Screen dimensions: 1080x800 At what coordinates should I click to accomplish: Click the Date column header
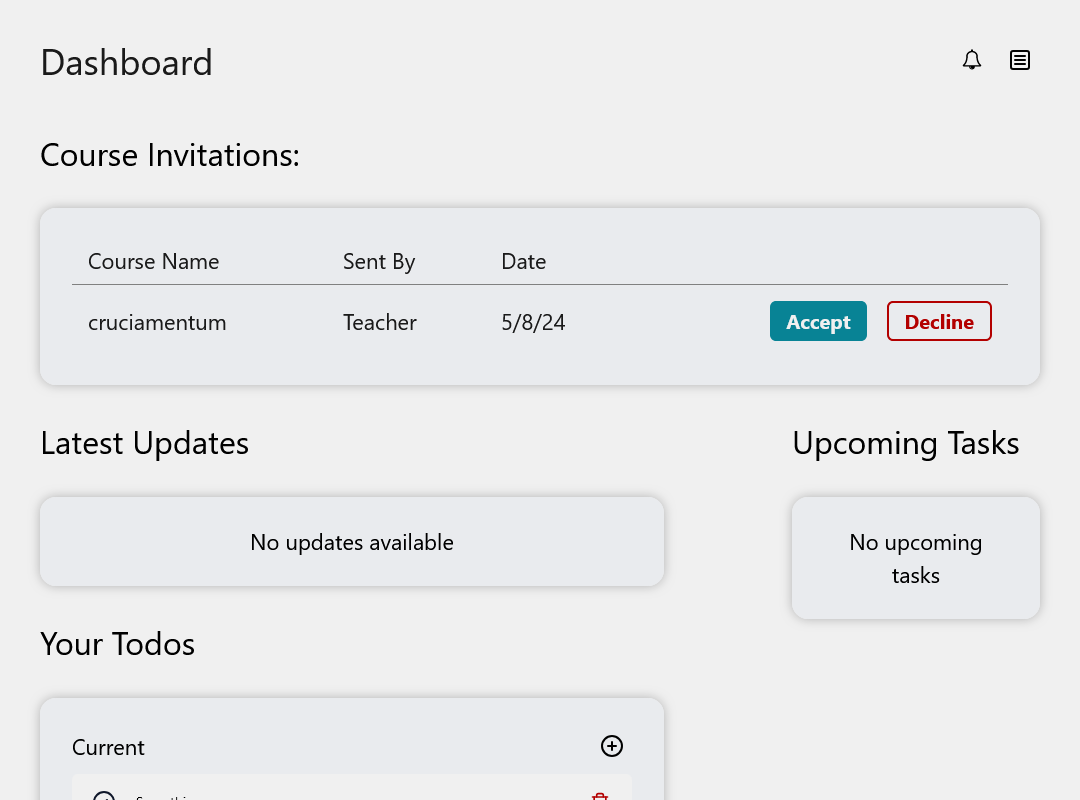(x=523, y=262)
